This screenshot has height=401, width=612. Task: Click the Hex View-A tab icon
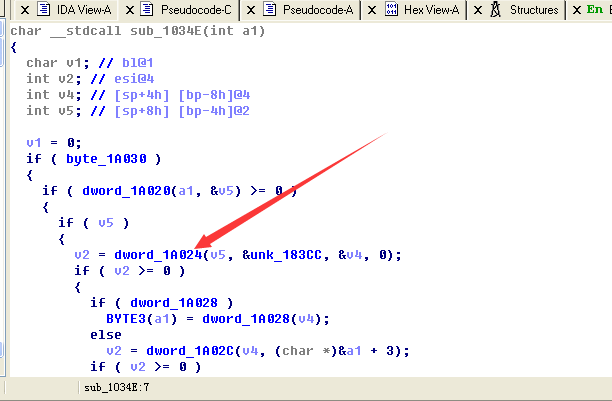[x=387, y=10]
